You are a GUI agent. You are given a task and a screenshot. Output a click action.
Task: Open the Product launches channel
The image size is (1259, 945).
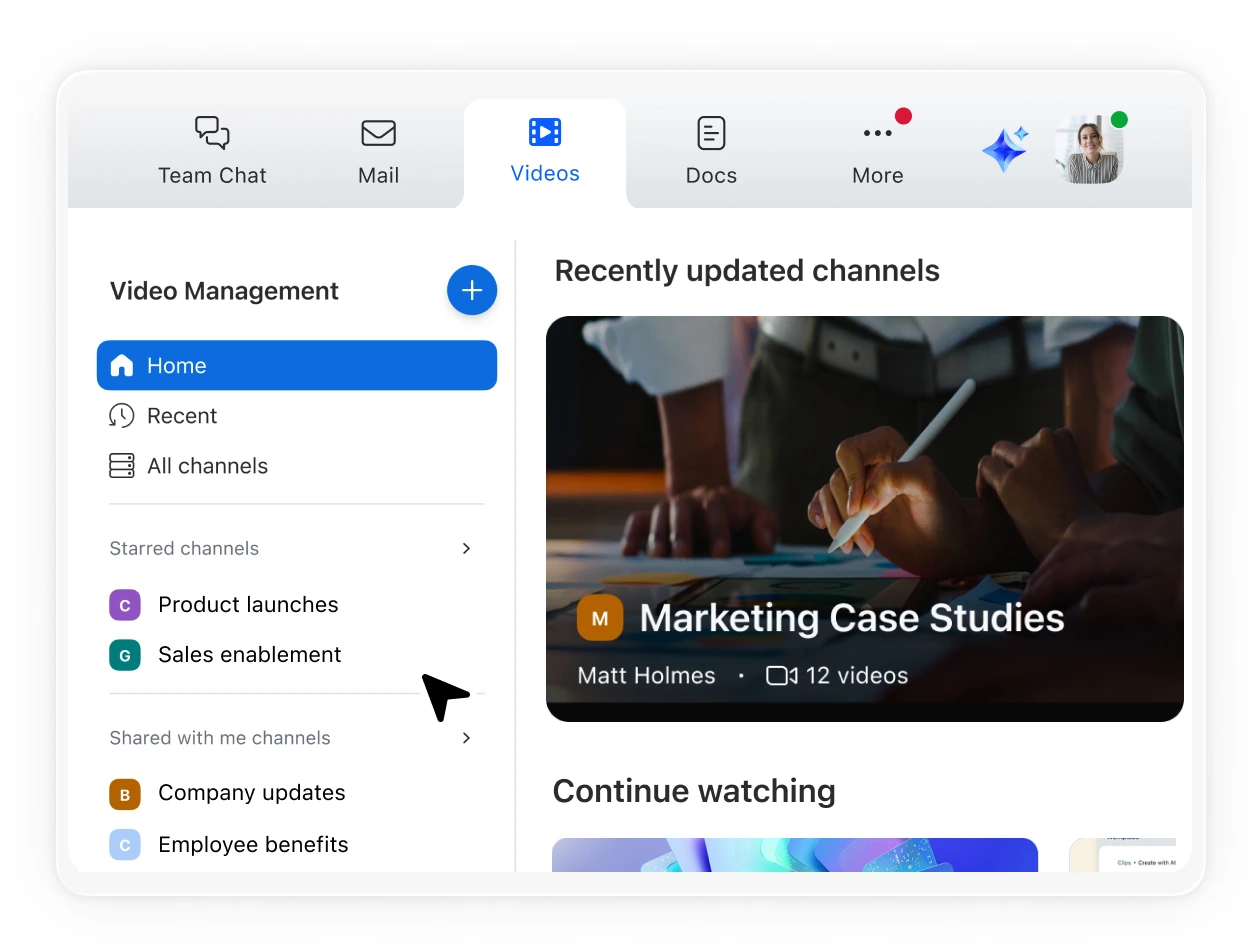click(248, 604)
